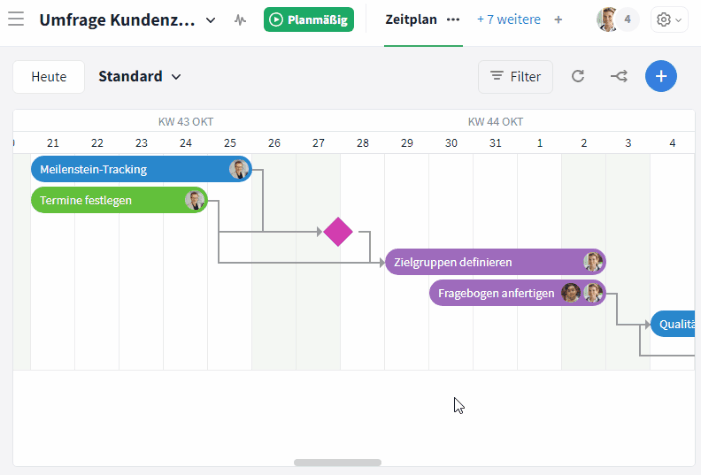Open Zeitplan tab three-dots options
Viewport: 701px width, 475px height.
click(x=453, y=20)
